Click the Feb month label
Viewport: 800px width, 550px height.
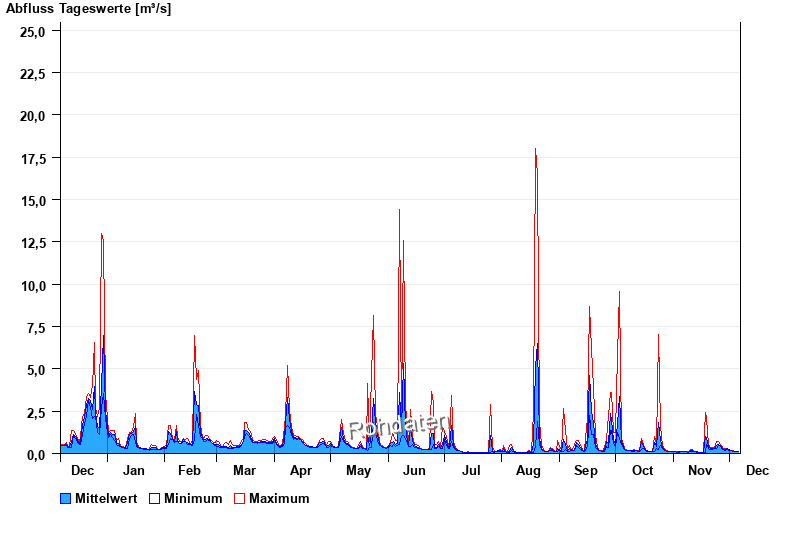[189, 471]
